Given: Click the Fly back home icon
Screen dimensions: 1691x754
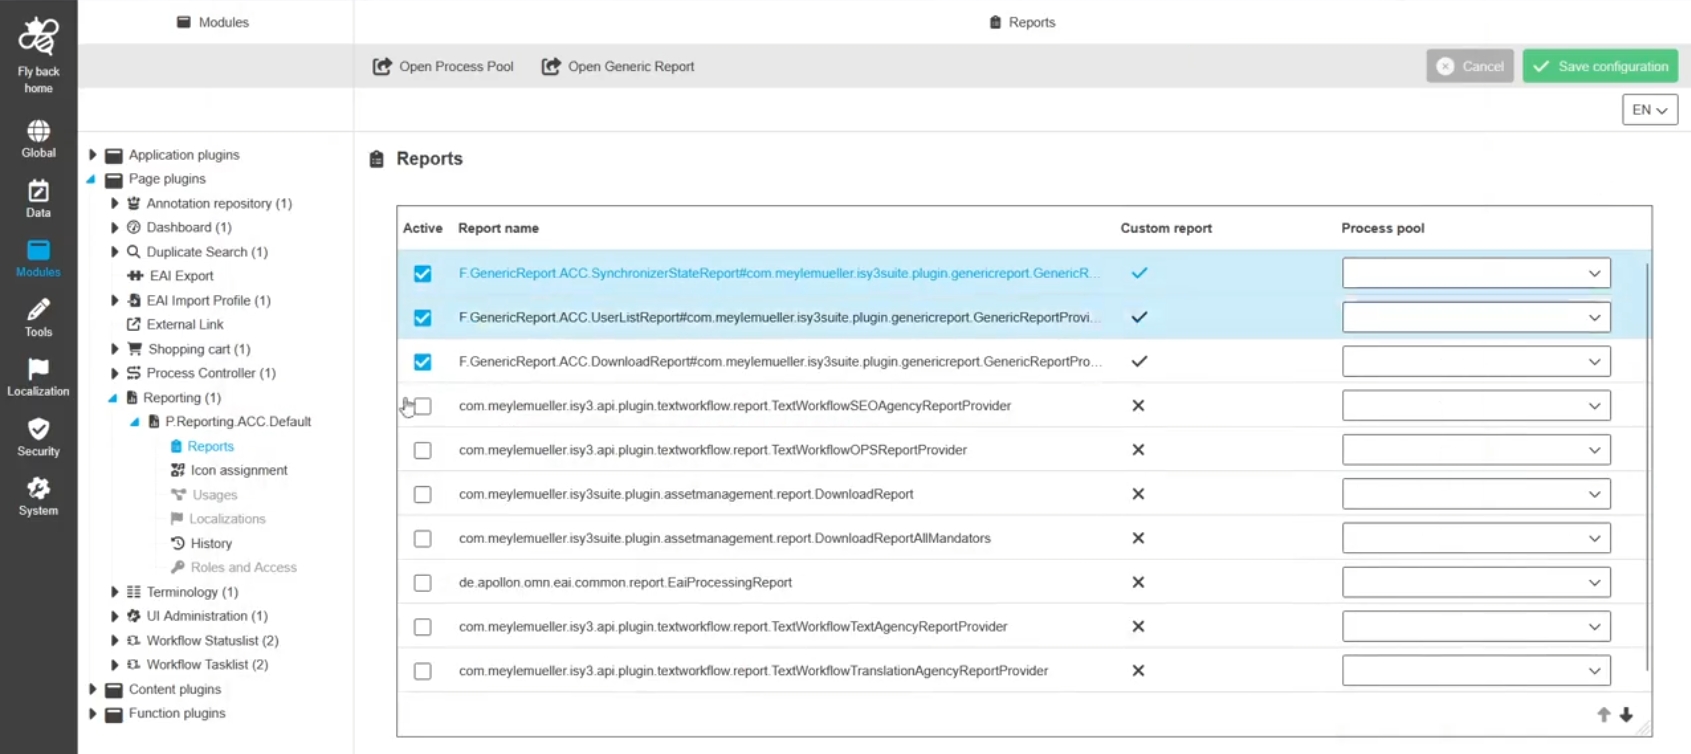Looking at the screenshot, I should tap(38, 38).
